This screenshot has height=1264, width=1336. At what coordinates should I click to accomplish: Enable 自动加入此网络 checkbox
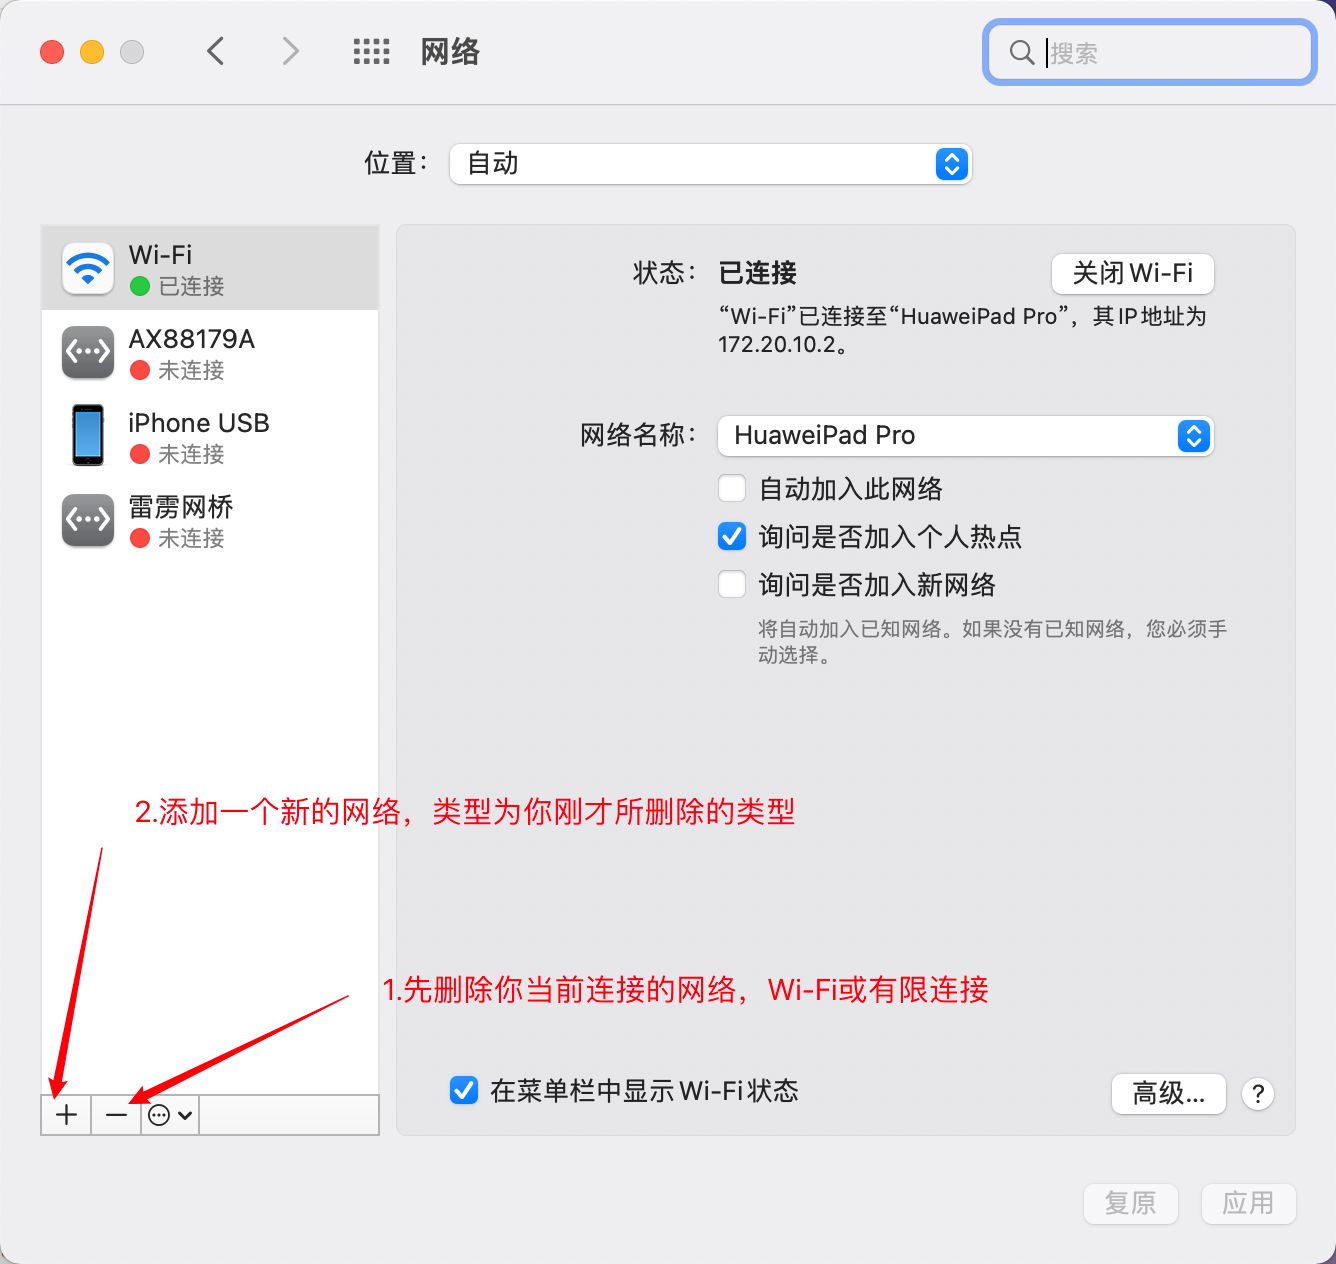(x=732, y=488)
